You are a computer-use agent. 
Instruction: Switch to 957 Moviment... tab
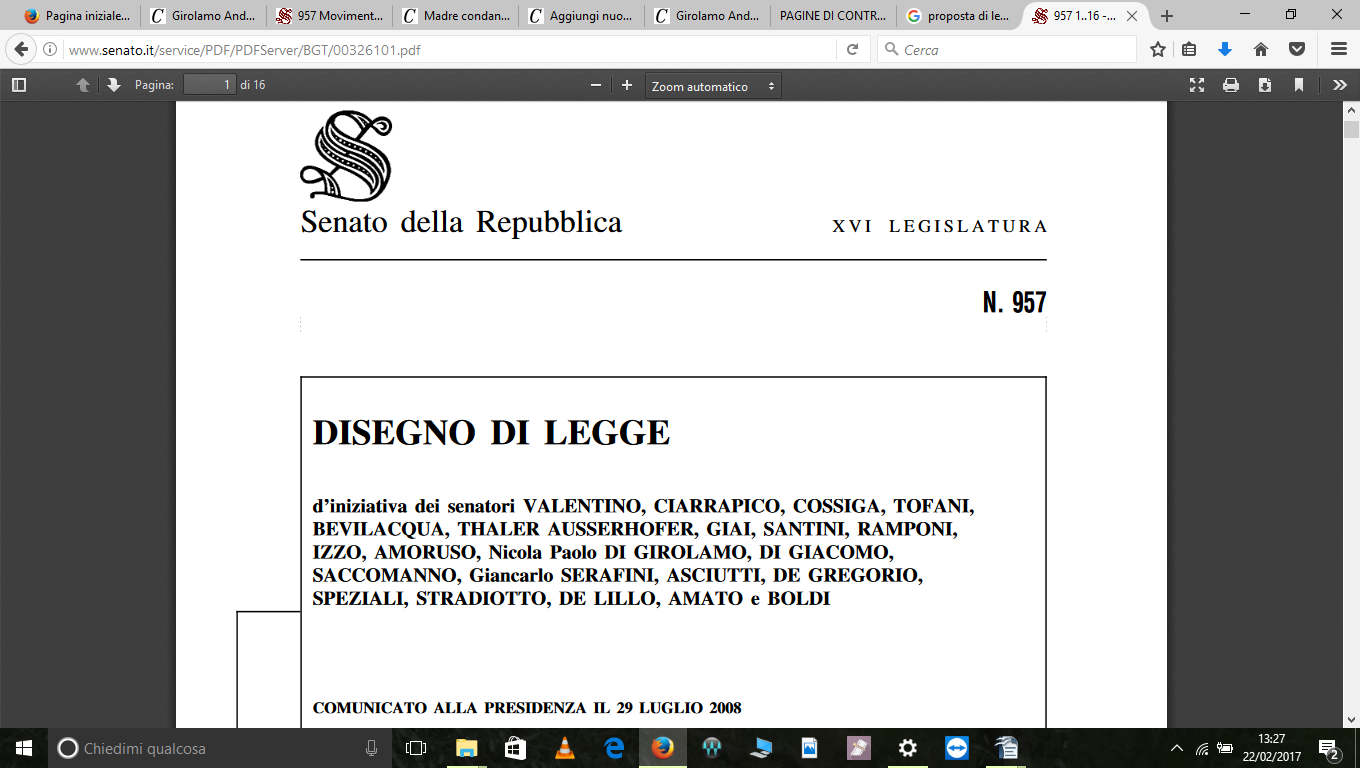tap(329, 16)
